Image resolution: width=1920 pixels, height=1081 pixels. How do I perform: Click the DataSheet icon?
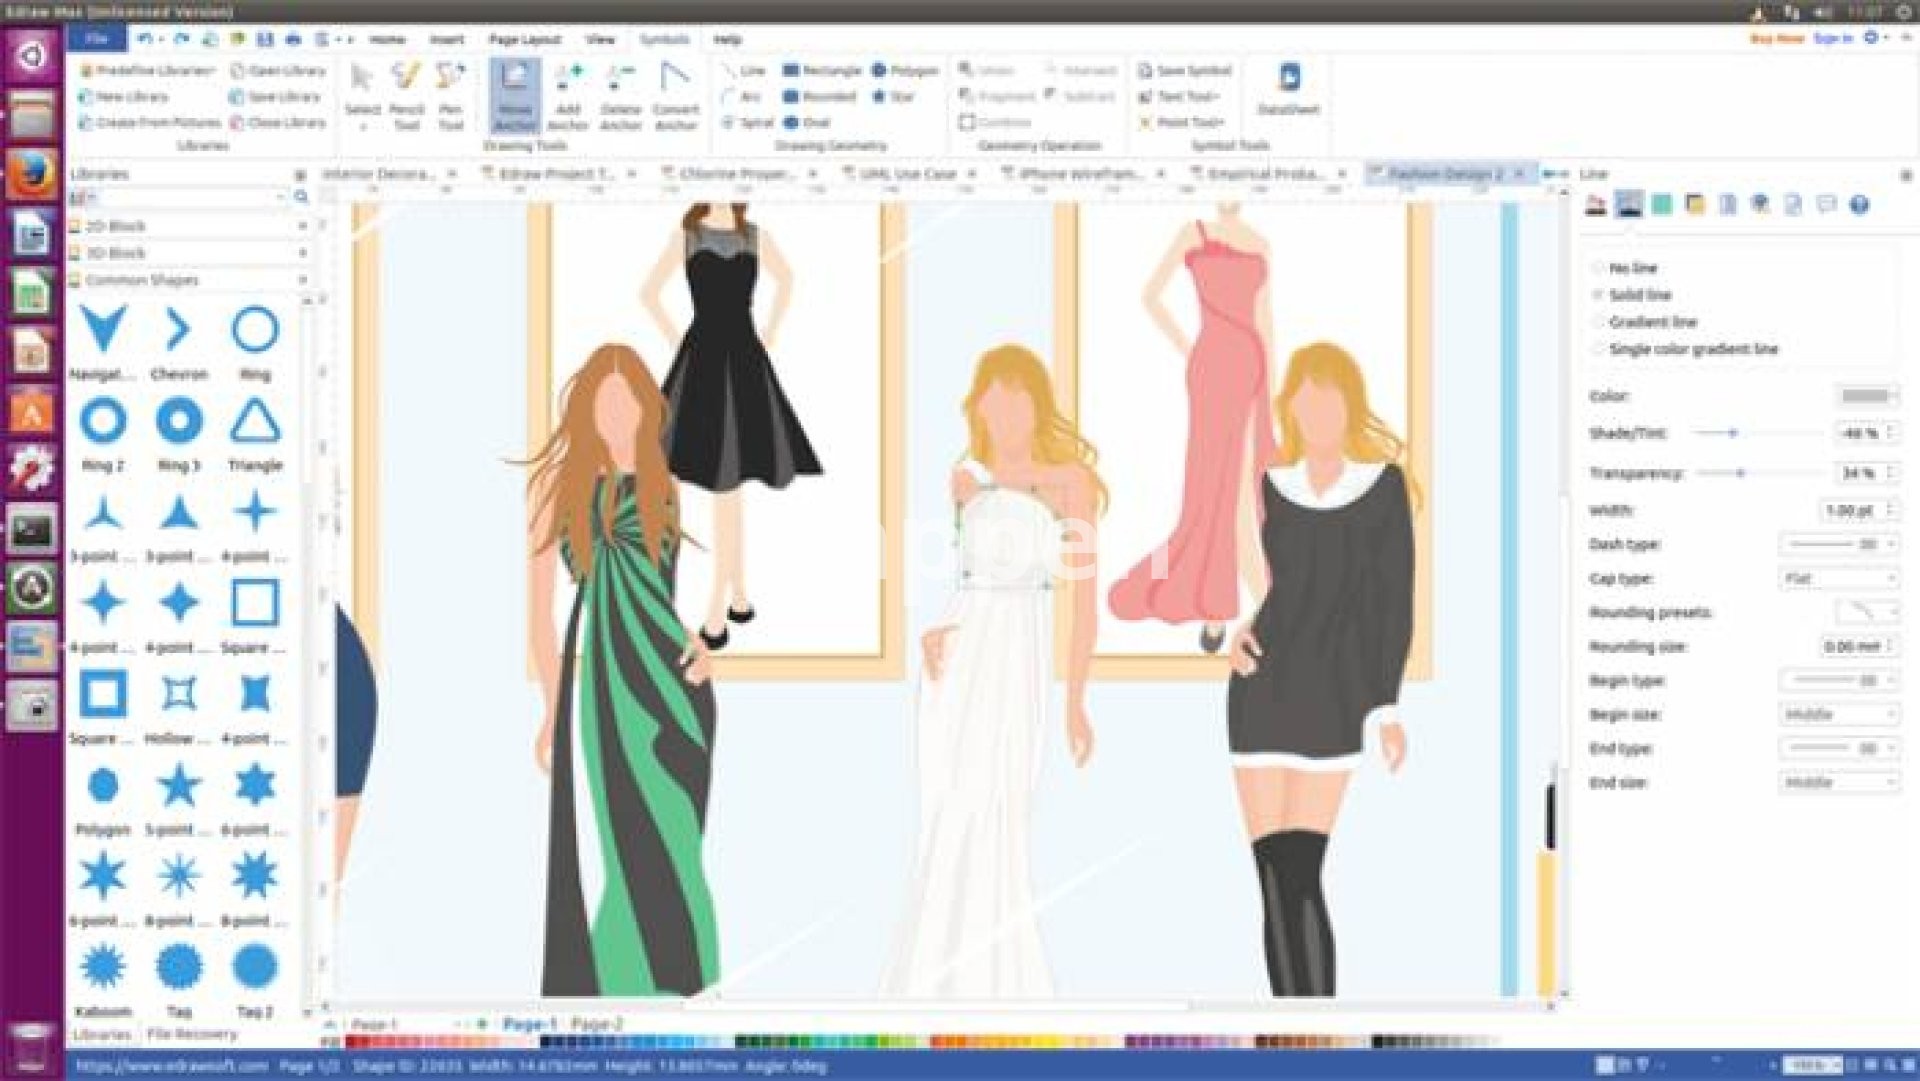1289,90
